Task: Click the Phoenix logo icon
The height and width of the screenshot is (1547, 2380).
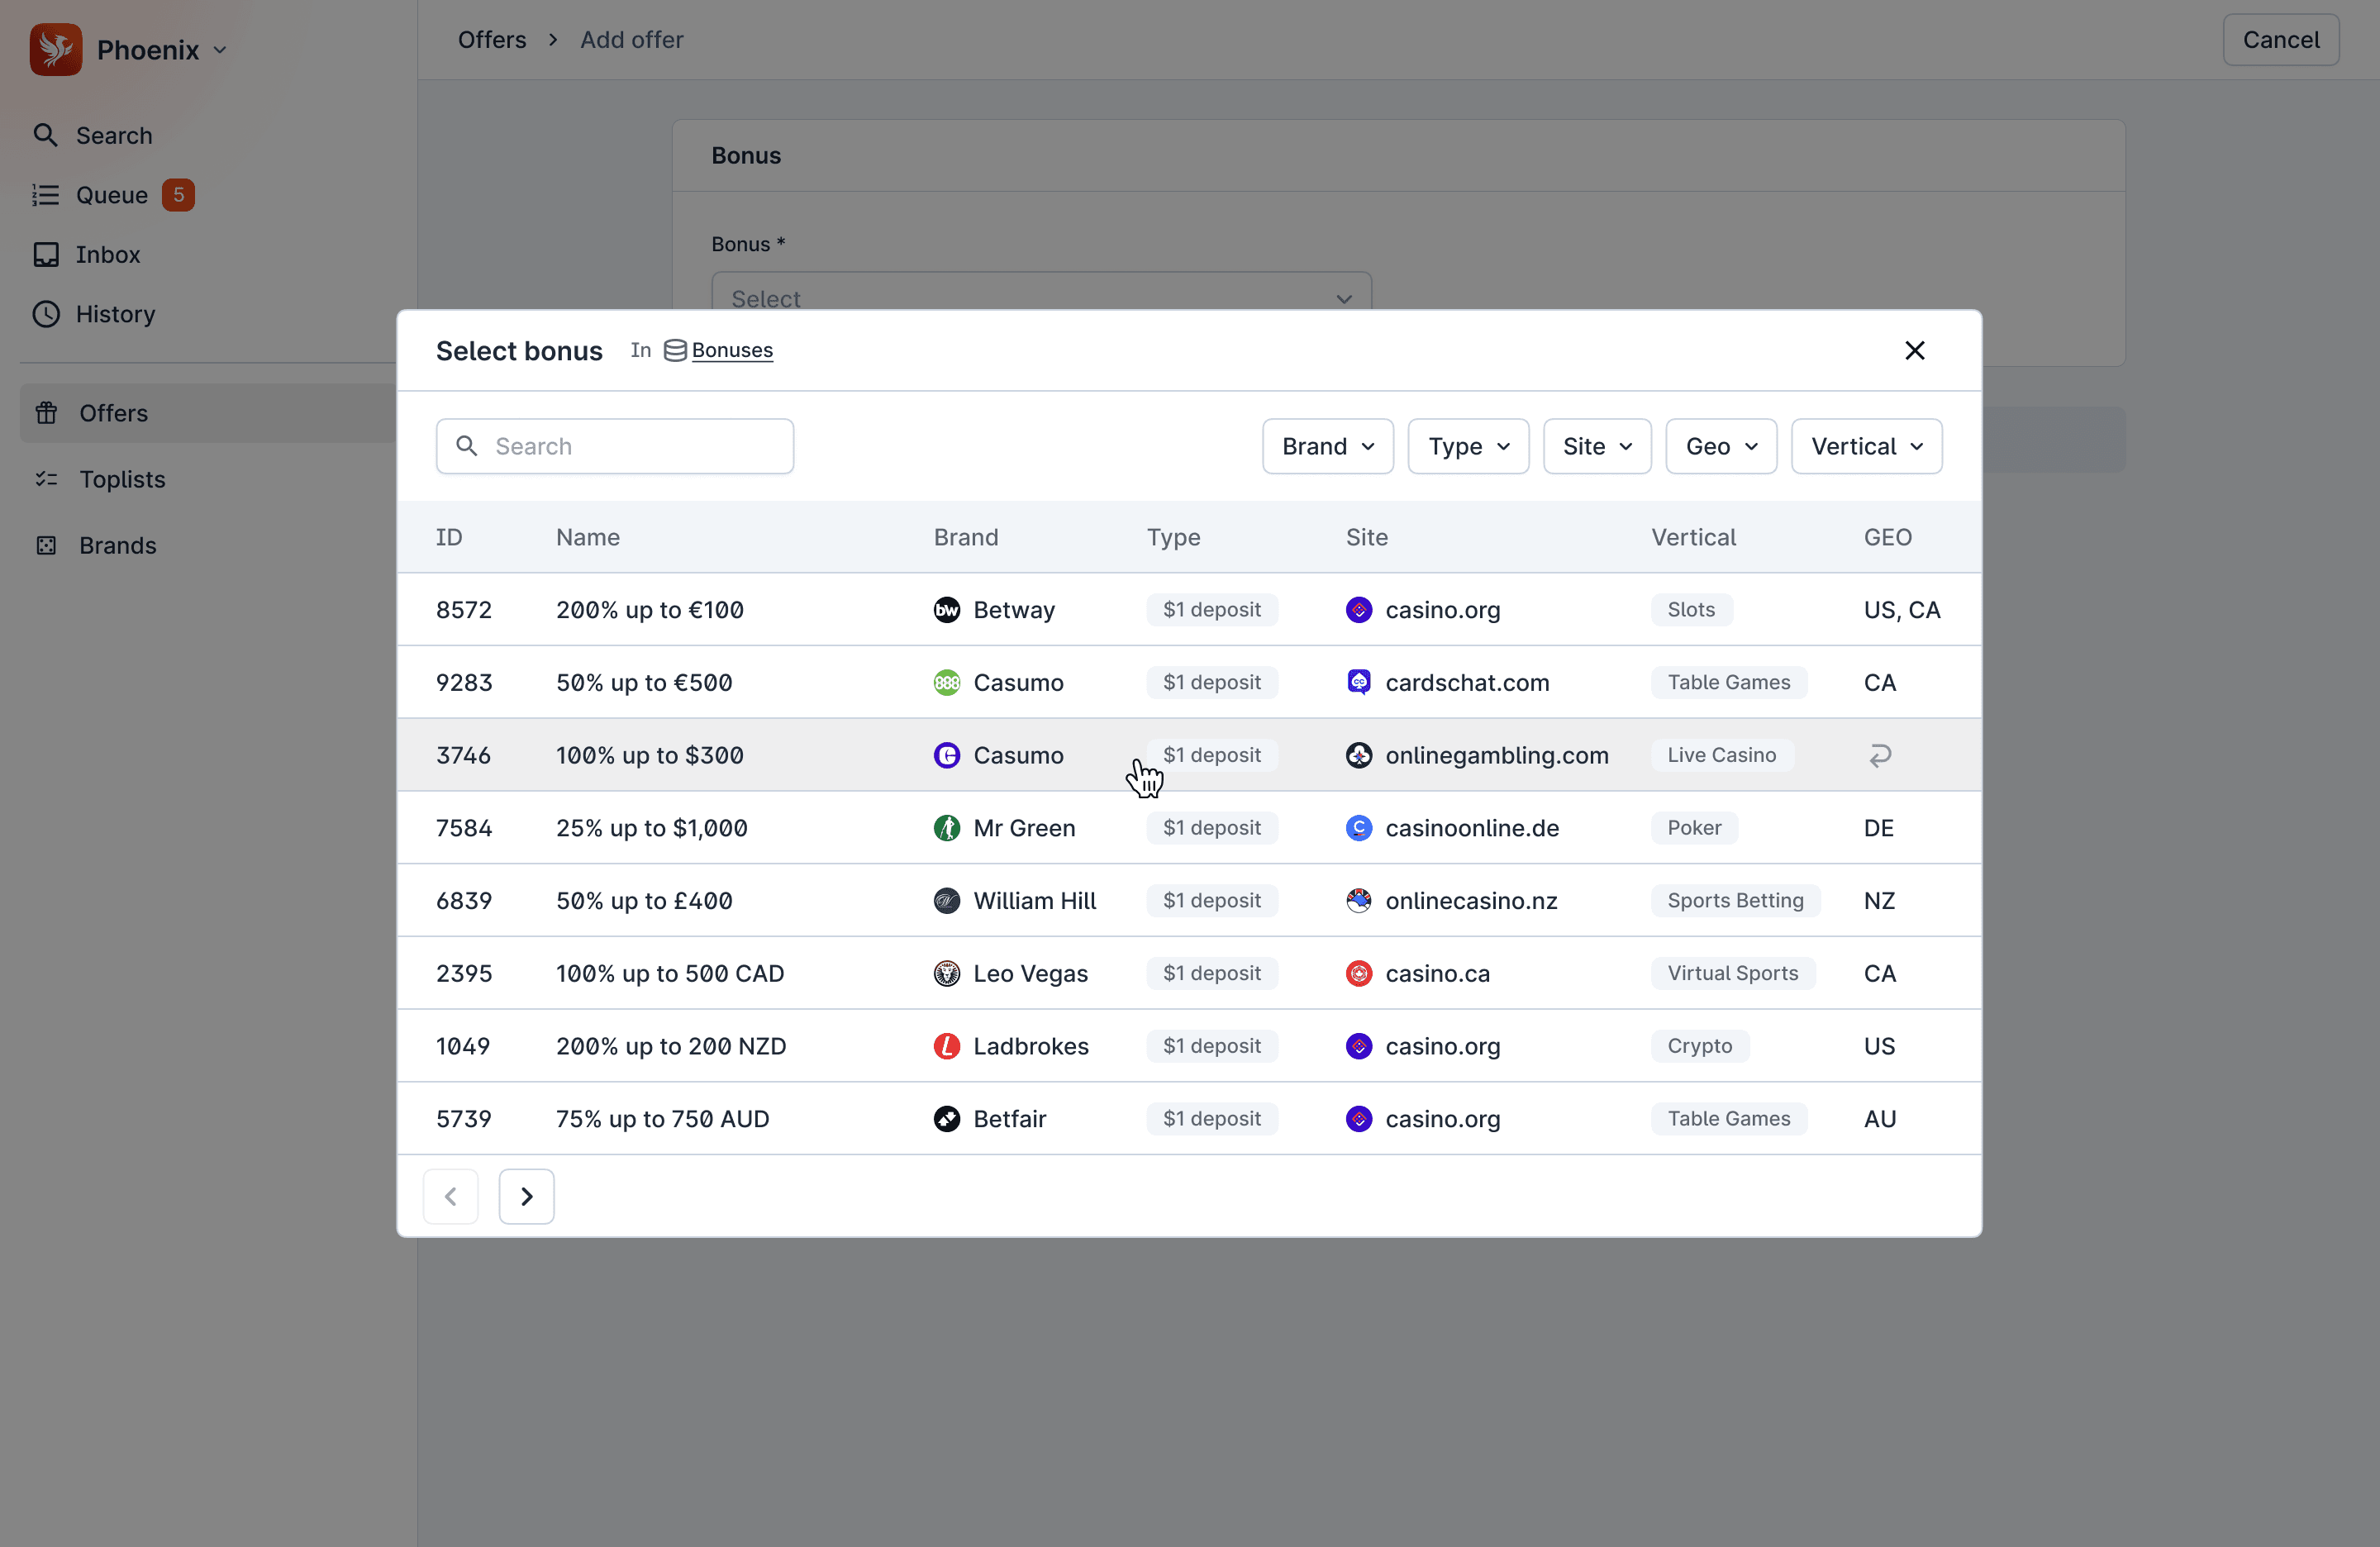Action: [55, 50]
